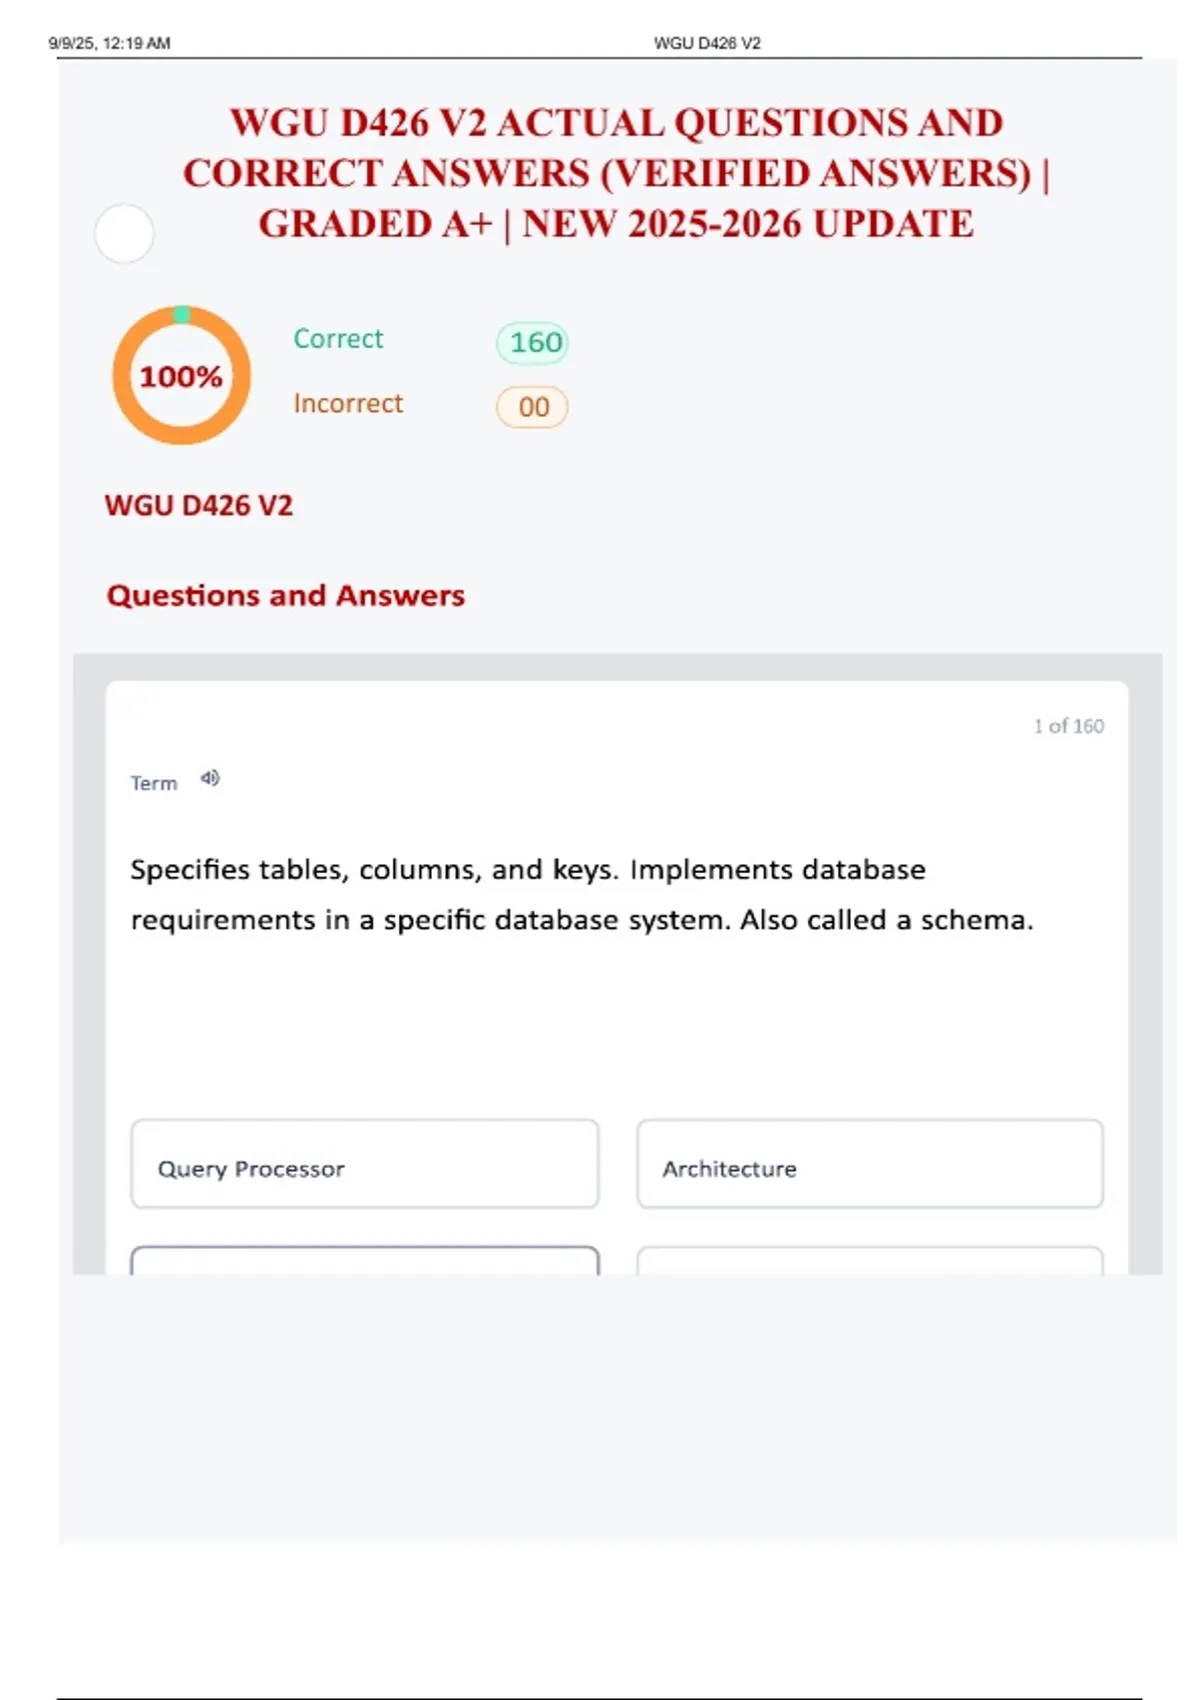Click the 100% label inside the progress ring

pos(181,377)
